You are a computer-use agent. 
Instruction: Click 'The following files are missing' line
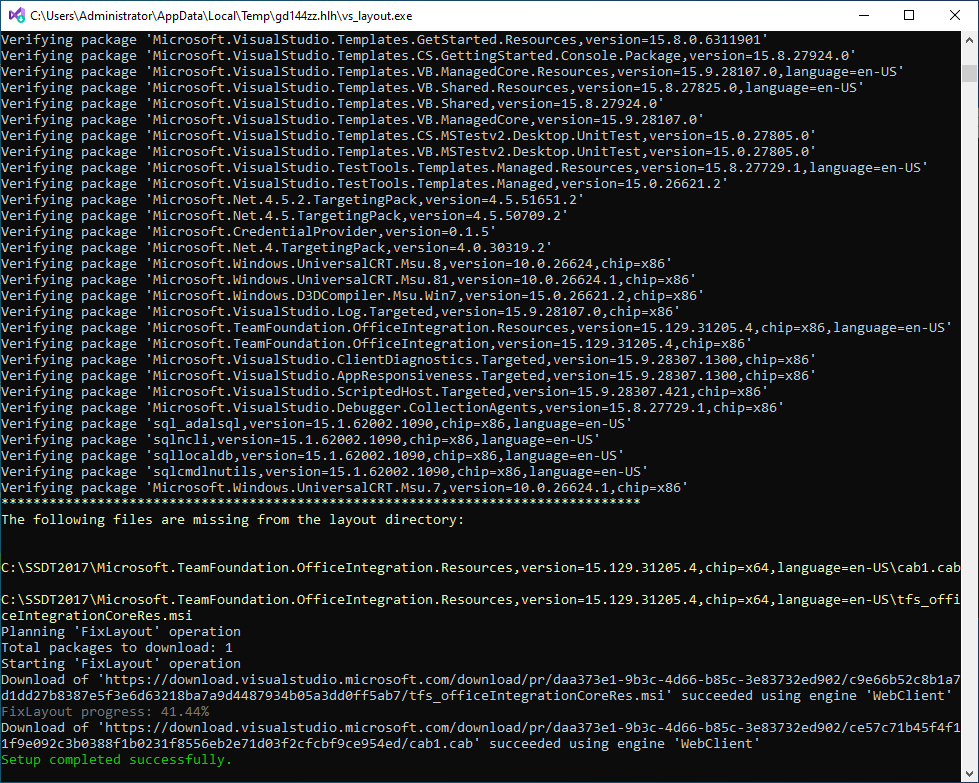(233, 520)
